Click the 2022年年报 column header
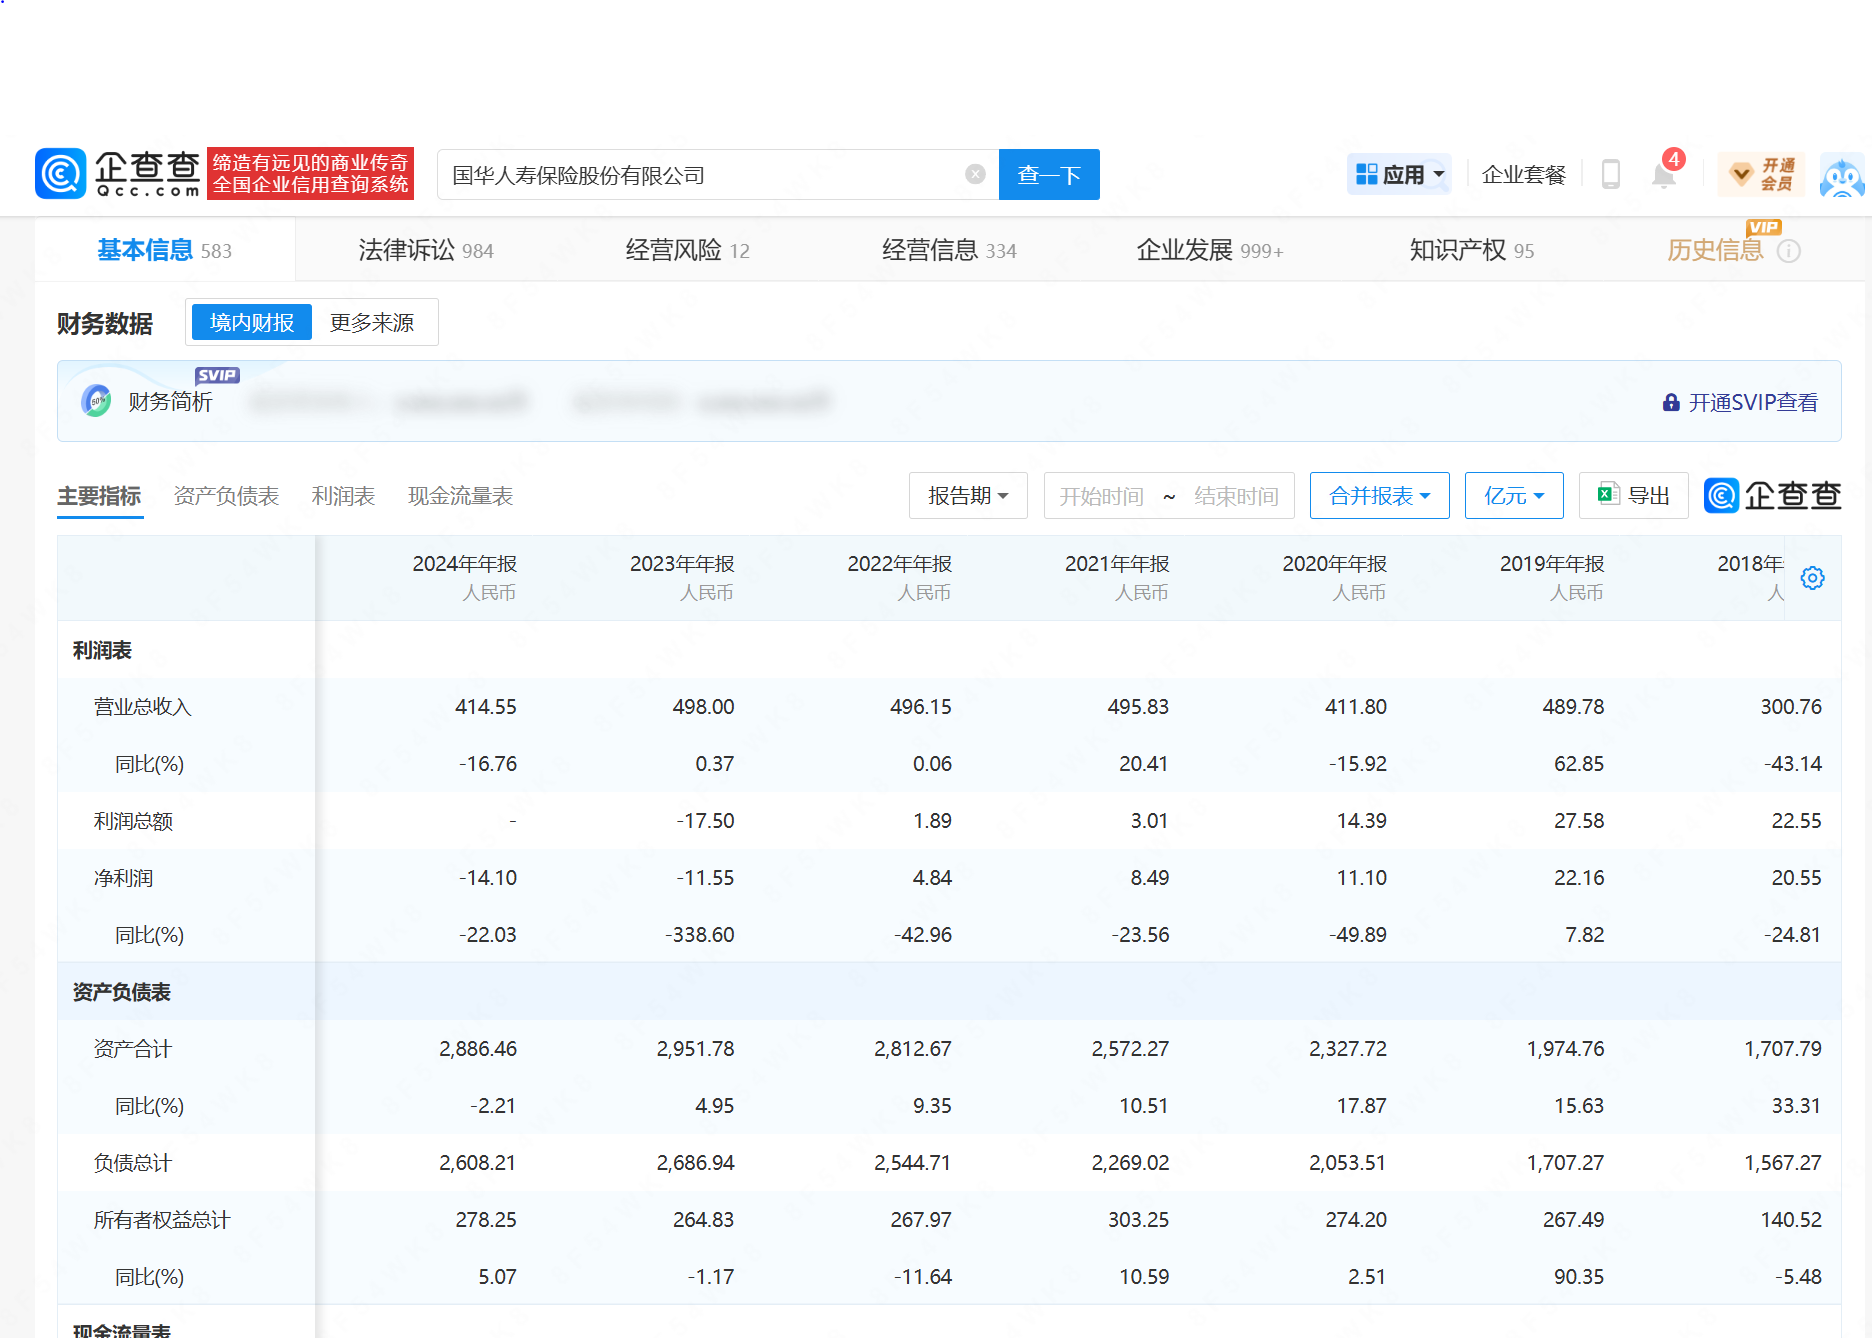 (x=899, y=564)
